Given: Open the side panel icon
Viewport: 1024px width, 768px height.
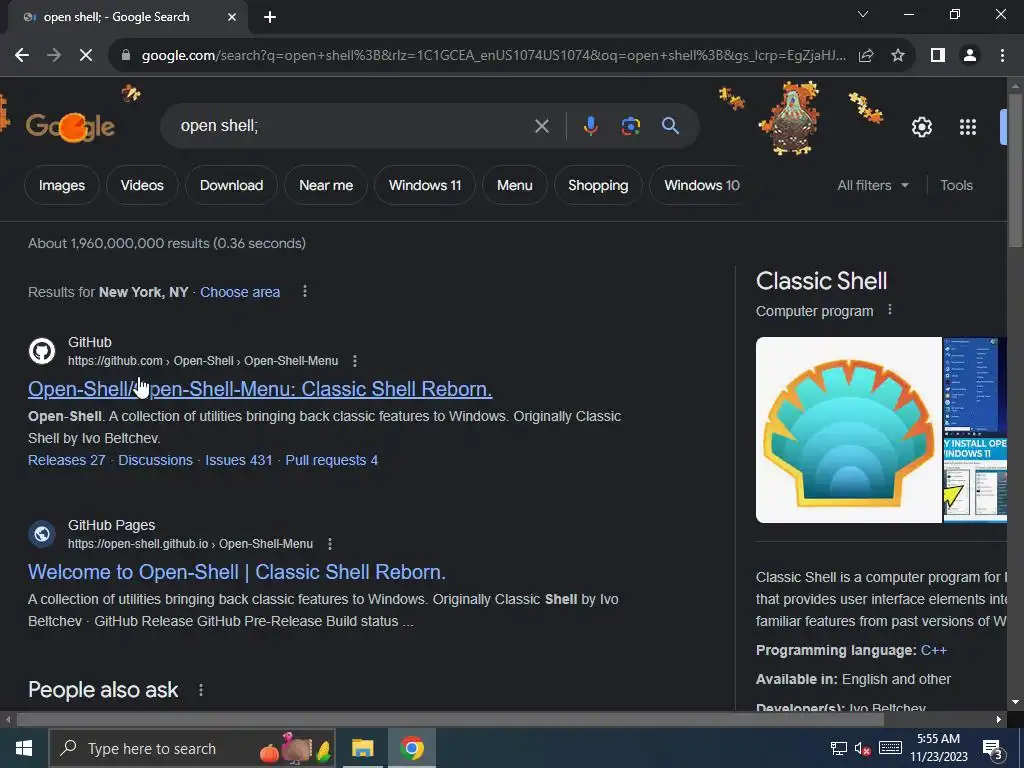Looking at the screenshot, I should (x=938, y=56).
